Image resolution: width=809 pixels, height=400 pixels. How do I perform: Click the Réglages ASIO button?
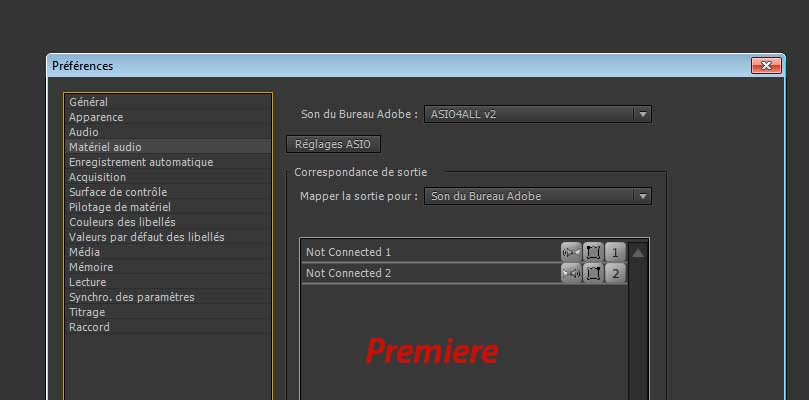pos(333,144)
